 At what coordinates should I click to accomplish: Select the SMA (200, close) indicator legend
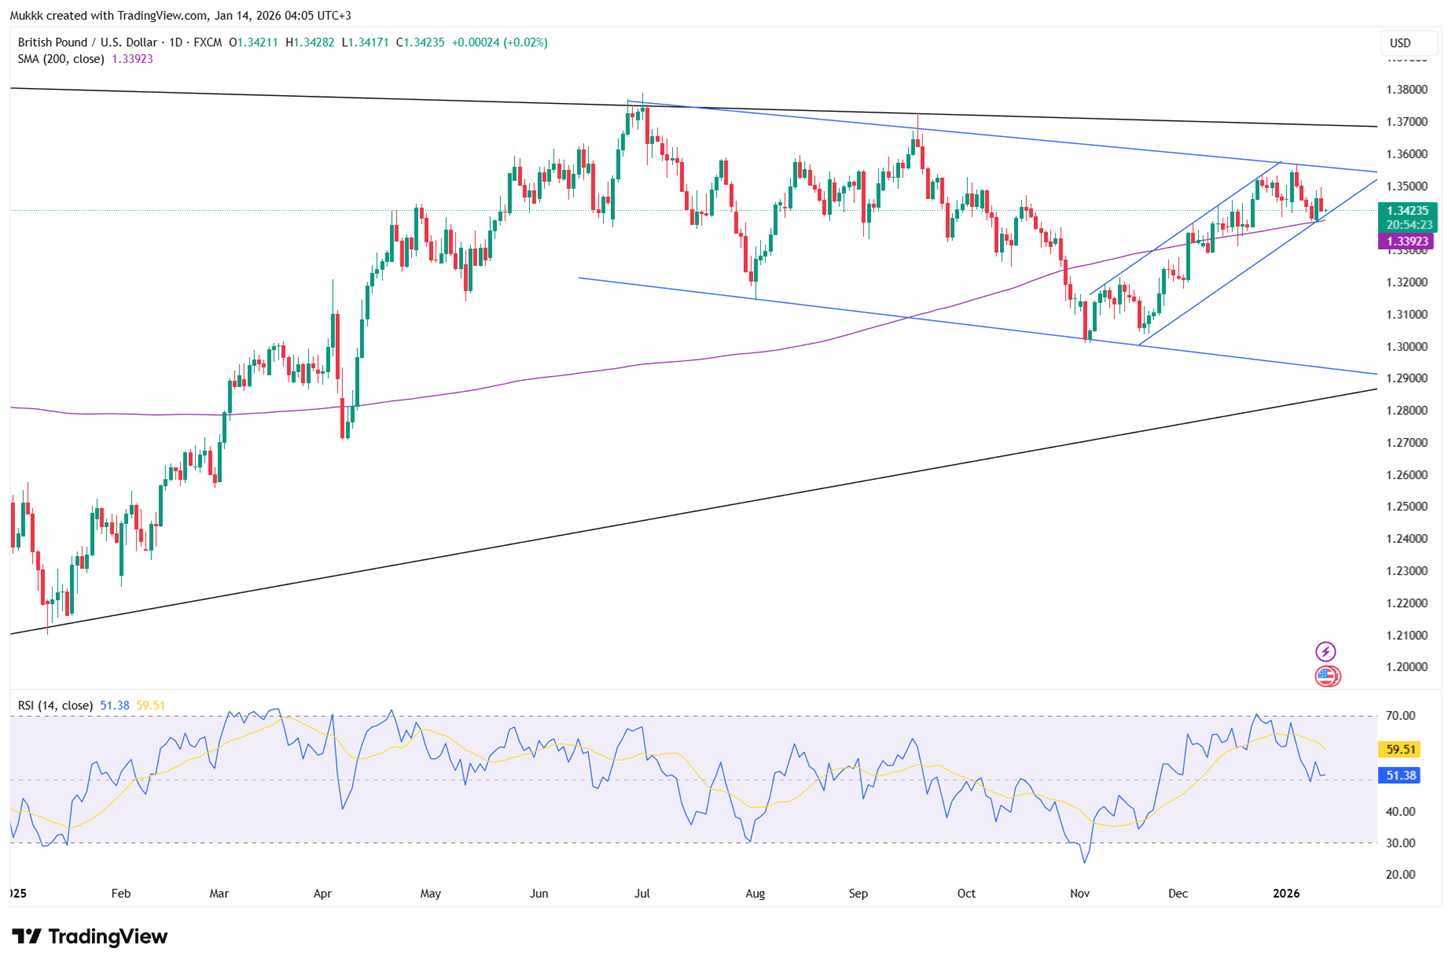(61, 59)
